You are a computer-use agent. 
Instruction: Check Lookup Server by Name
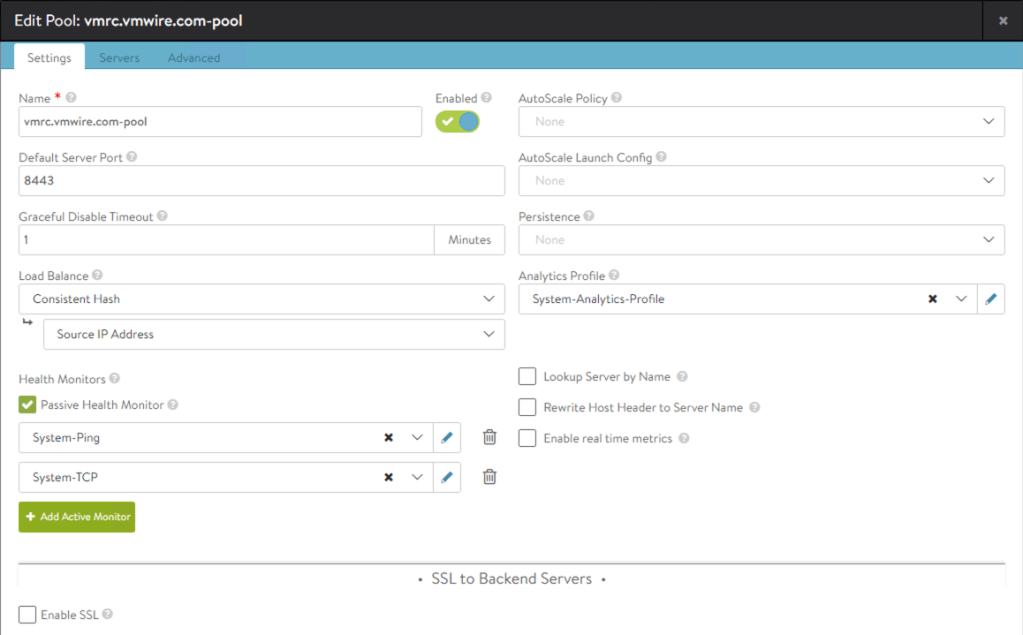point(527,377)
